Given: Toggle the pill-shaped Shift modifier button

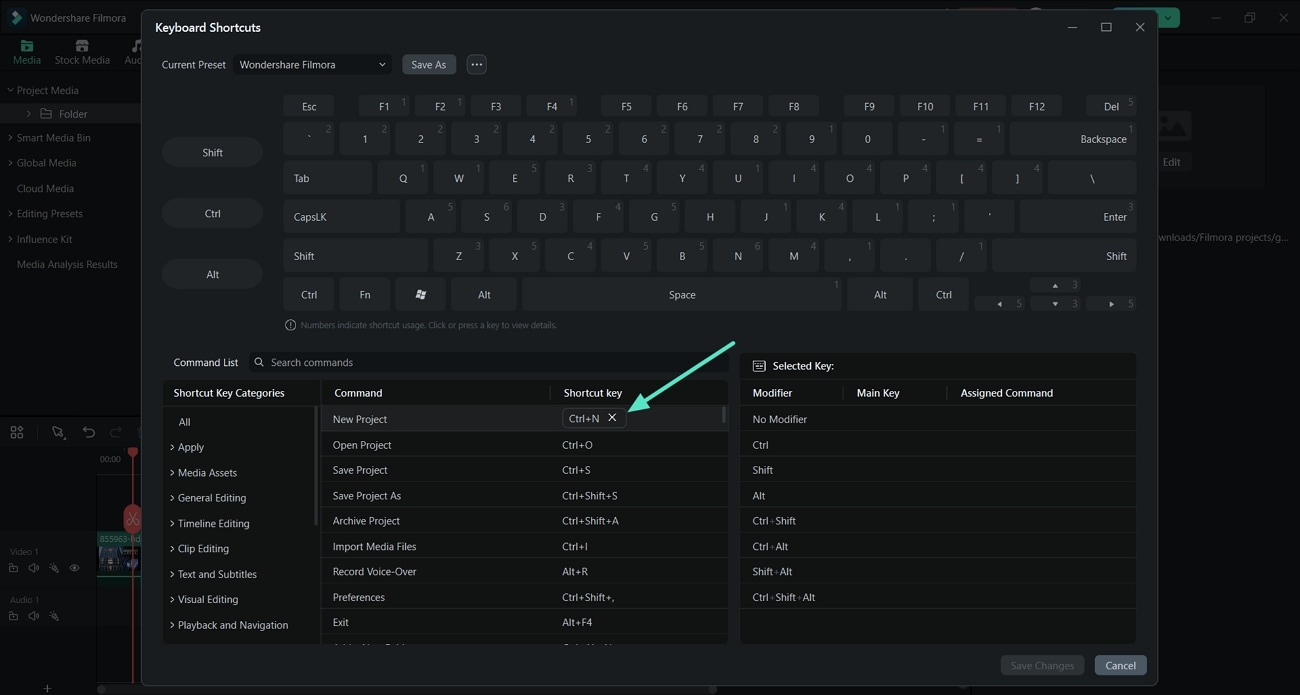Looking at the screenshot, I should coord(212,152).
